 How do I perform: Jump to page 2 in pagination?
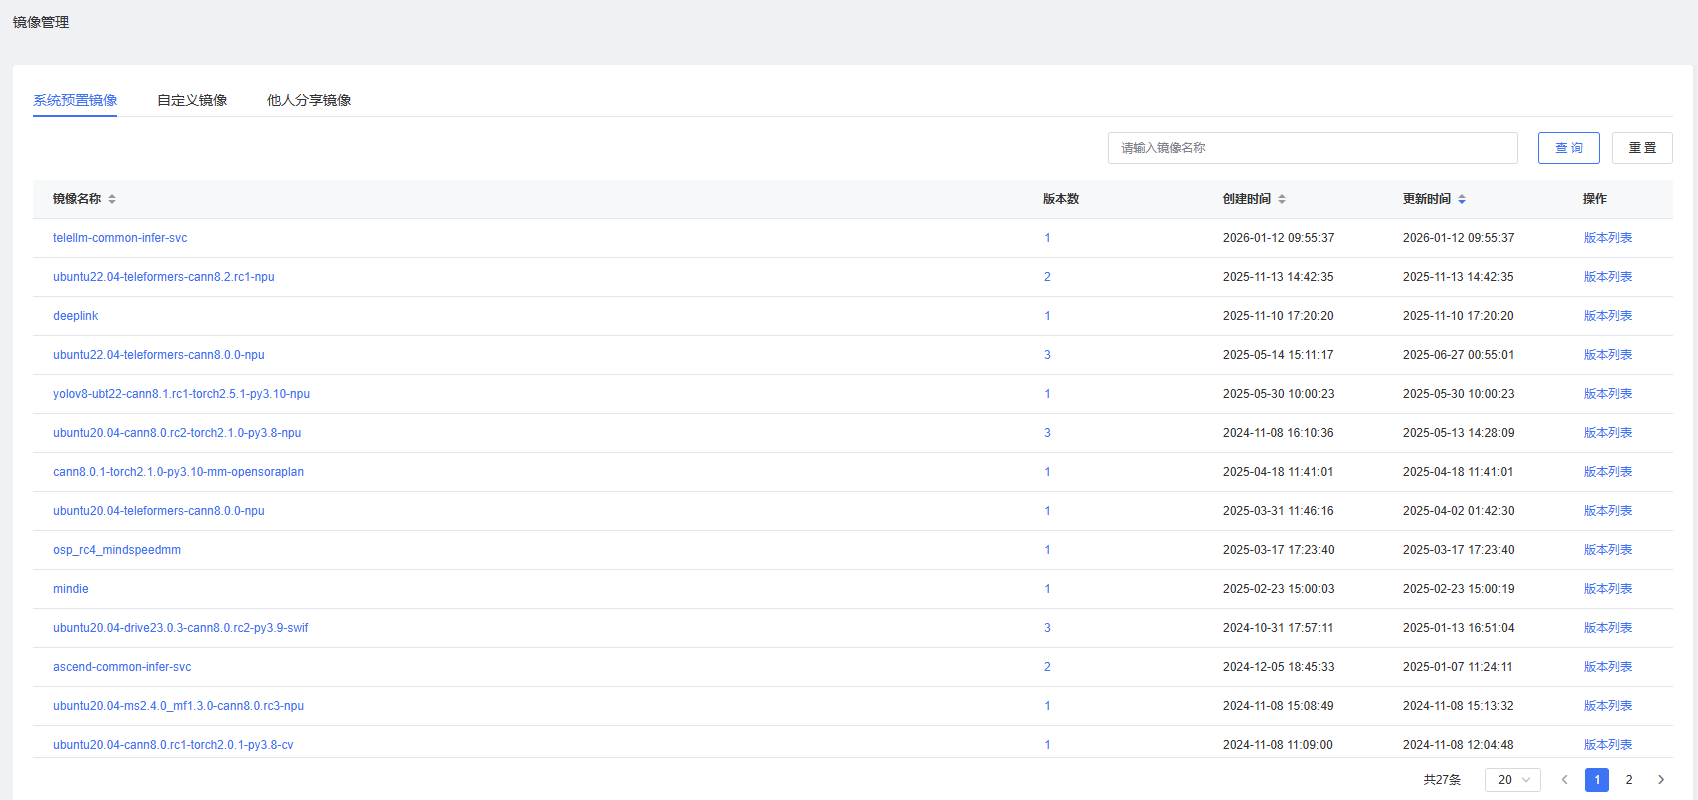click(1629, 780)
